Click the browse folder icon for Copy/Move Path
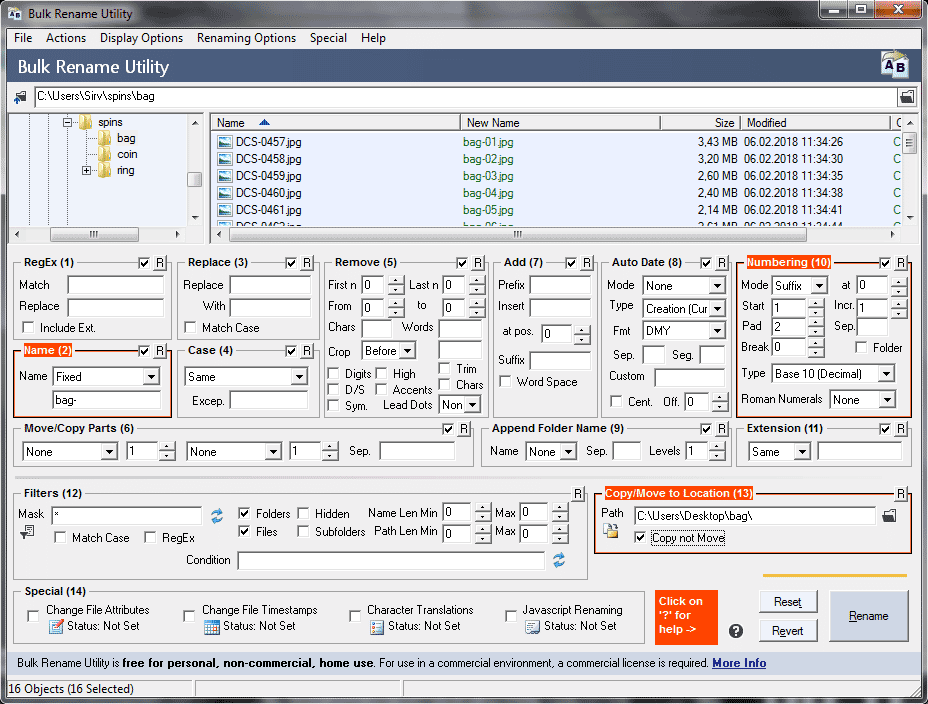This screenshot has height=704, width=928. click(x=889, y=516)
